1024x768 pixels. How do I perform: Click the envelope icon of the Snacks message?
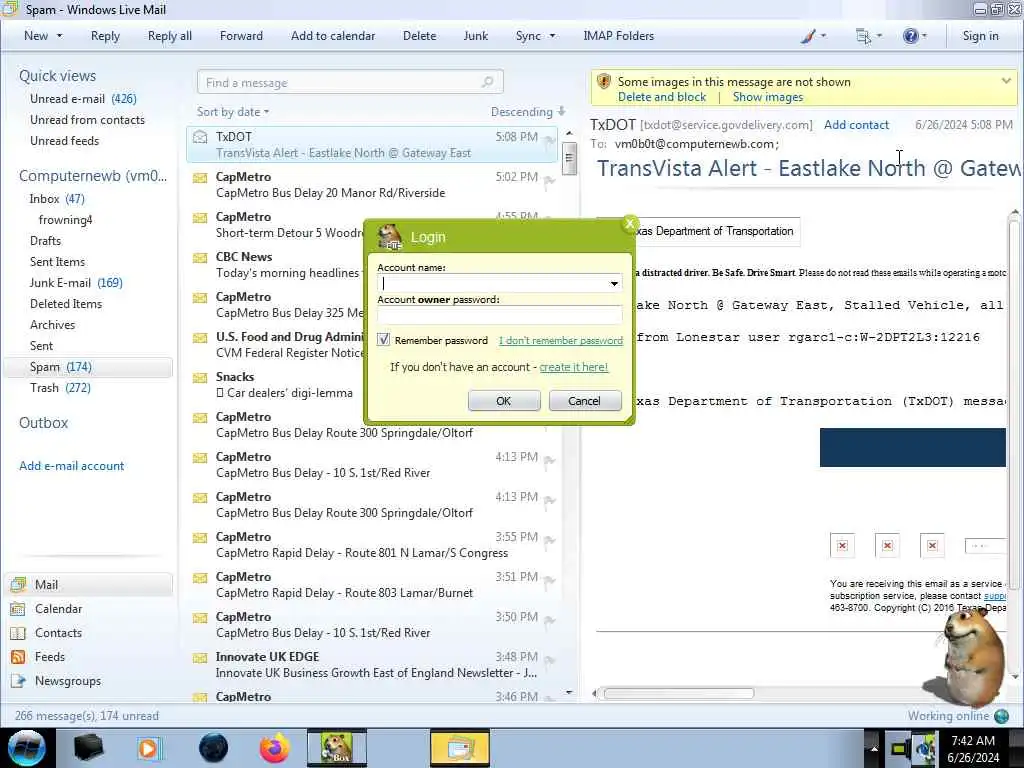tap(200, 377)
